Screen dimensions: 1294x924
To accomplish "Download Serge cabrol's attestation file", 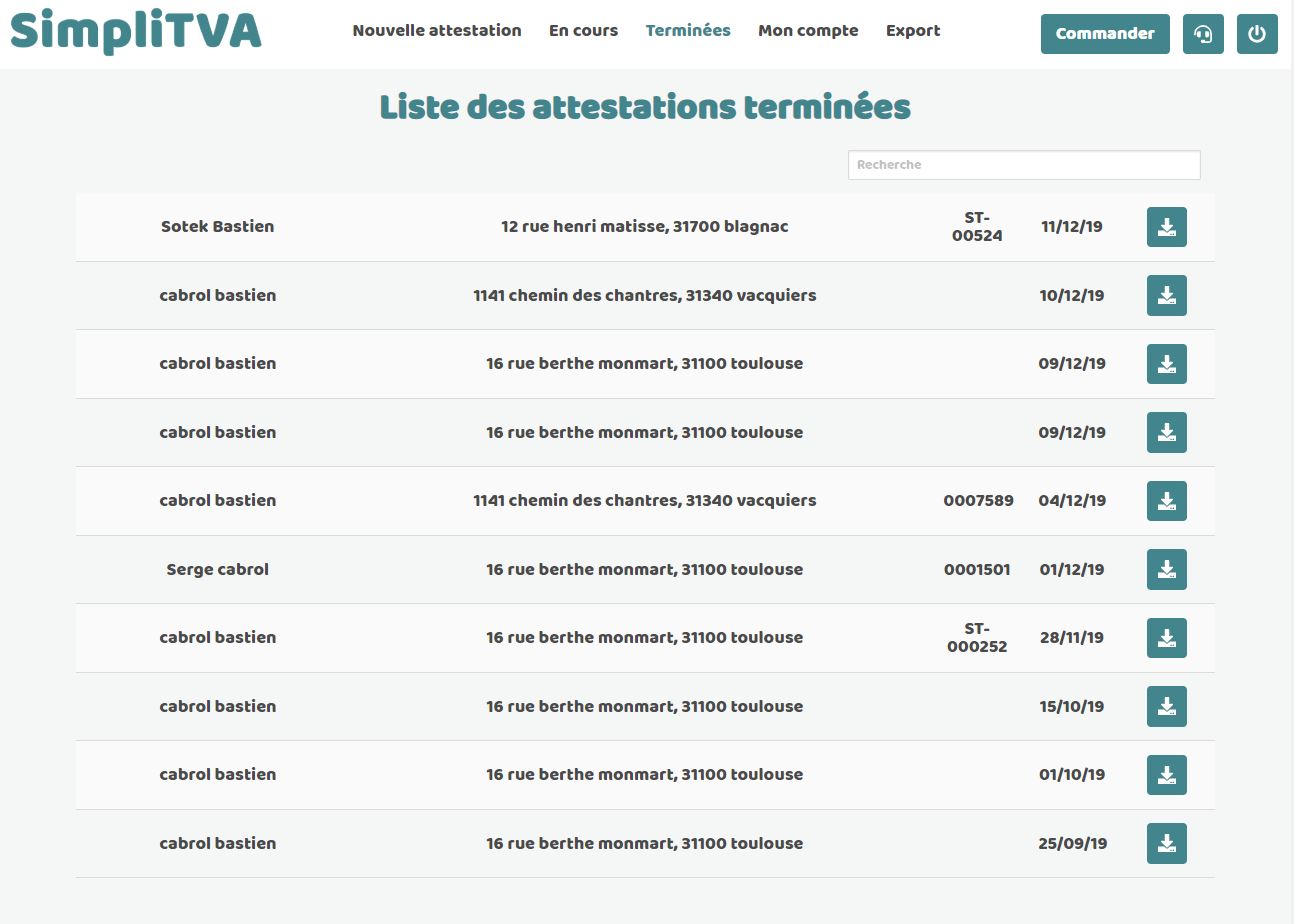I will [x=1166, y=569].
